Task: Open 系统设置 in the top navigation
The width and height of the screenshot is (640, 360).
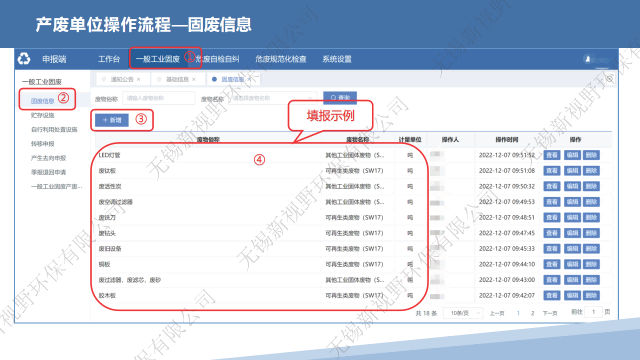Action: tap(337, 59)
